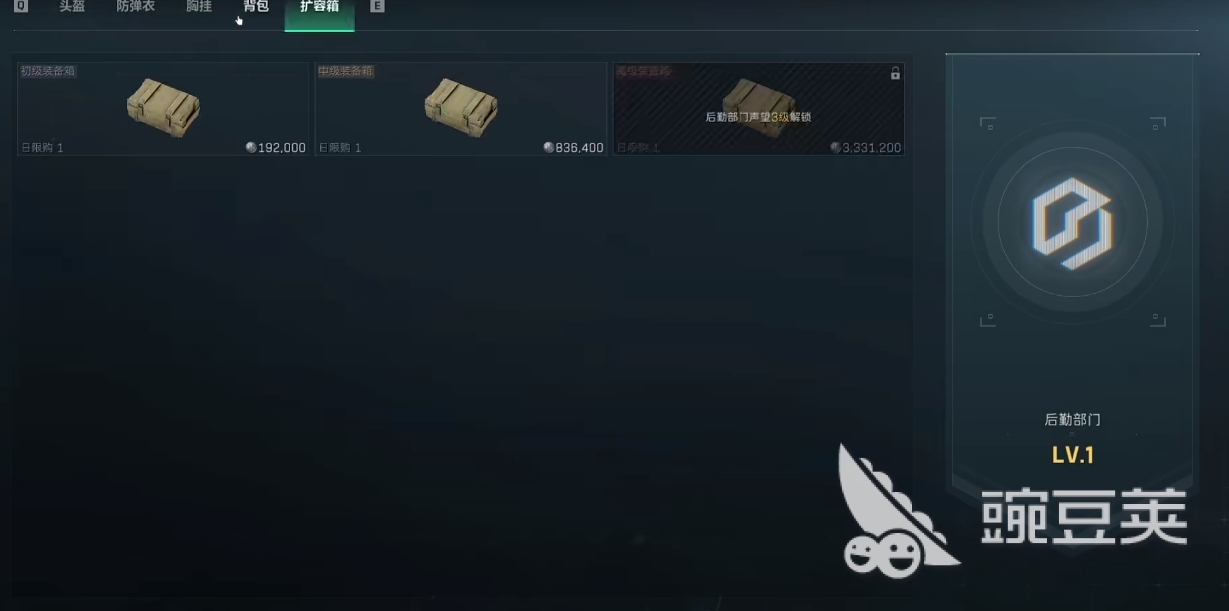This screenshot has height=611, width=1229.
Task: Select the 胸挂 tab
Action: click(199, 6)
